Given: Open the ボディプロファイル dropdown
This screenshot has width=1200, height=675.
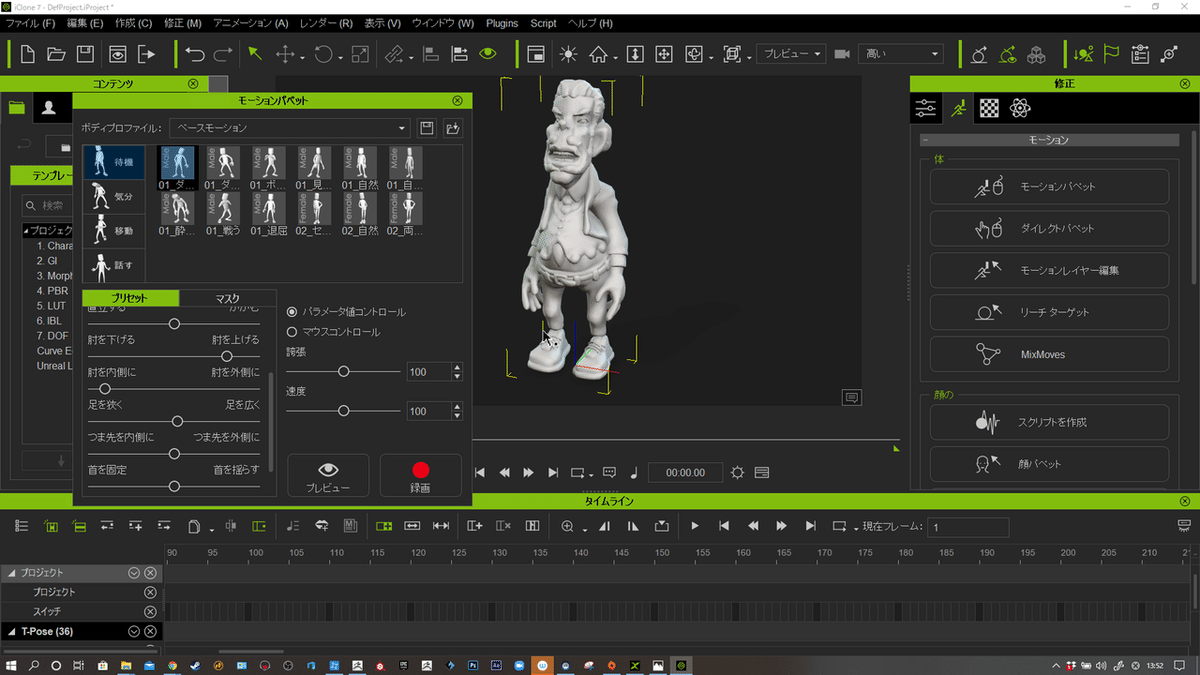Looking at the screenshot, I should coord(289,128).
